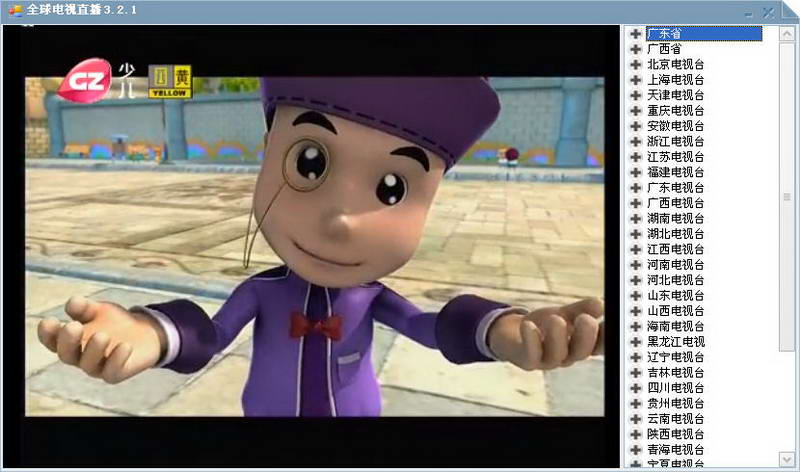Viewport: 800px width, 472px height.
Task: Click the plus icon beside 浙江电视台
Action: (x=636, y=142)
